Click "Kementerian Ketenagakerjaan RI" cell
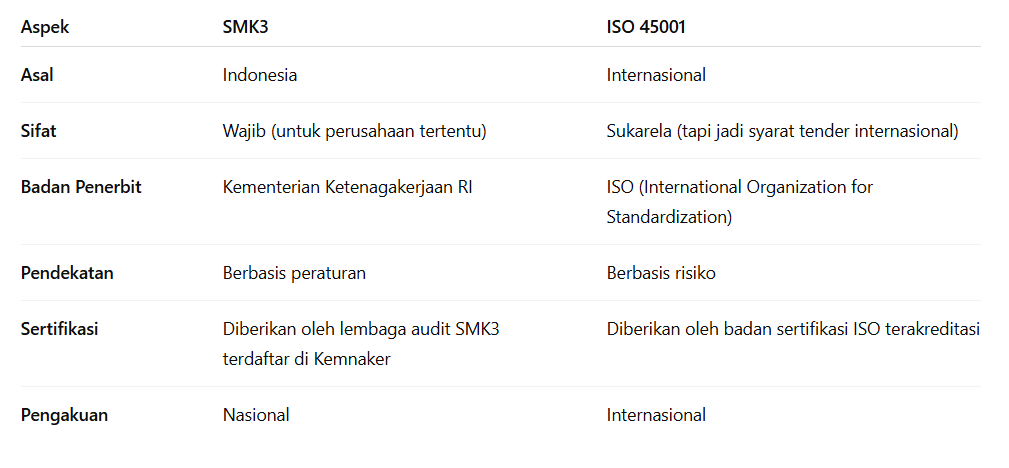The image size is (1009, 468). (347, 187)
